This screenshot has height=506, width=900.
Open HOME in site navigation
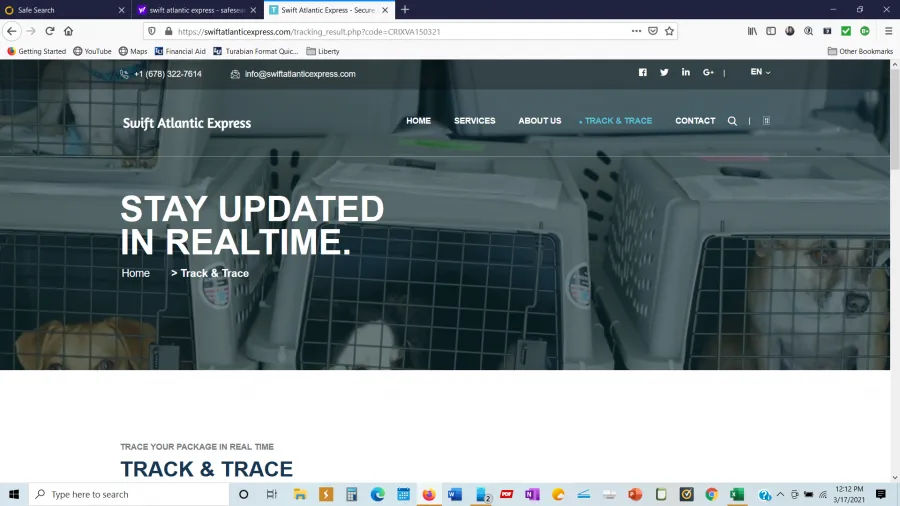[x=418, y=120]
